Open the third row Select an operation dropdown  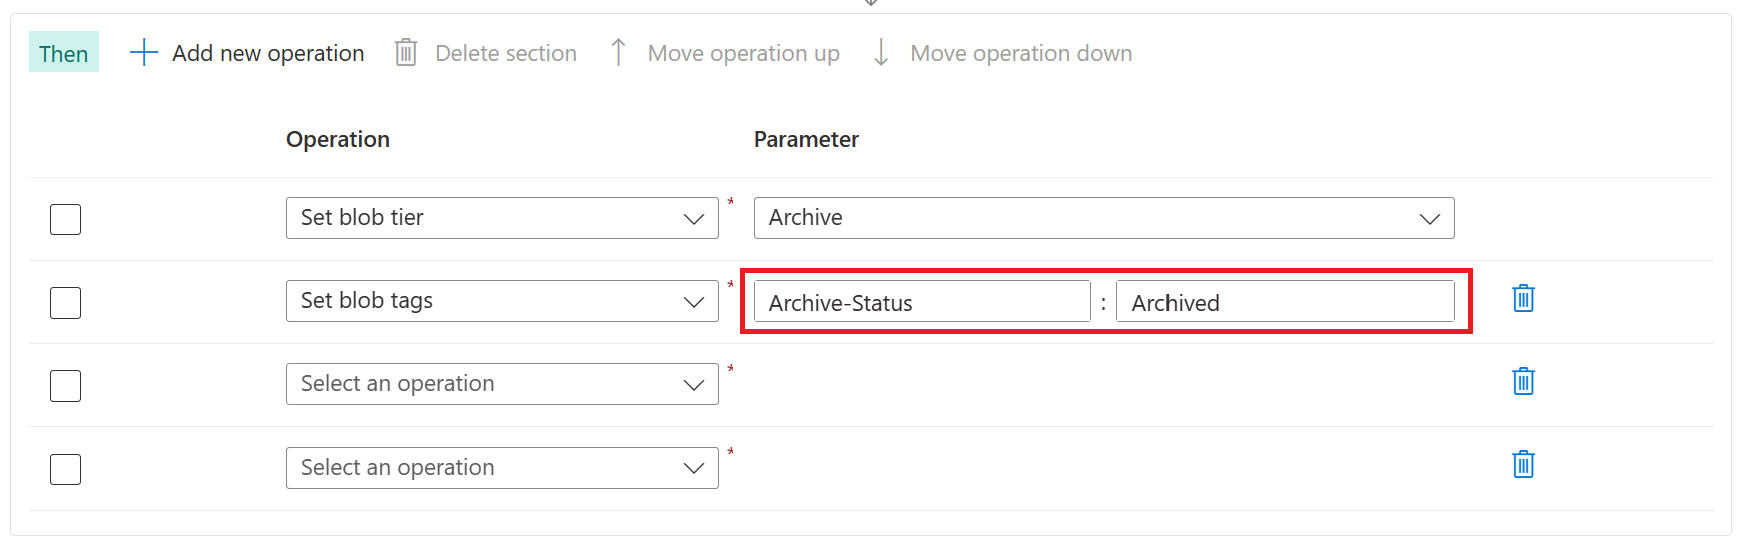tap(502, 384)
